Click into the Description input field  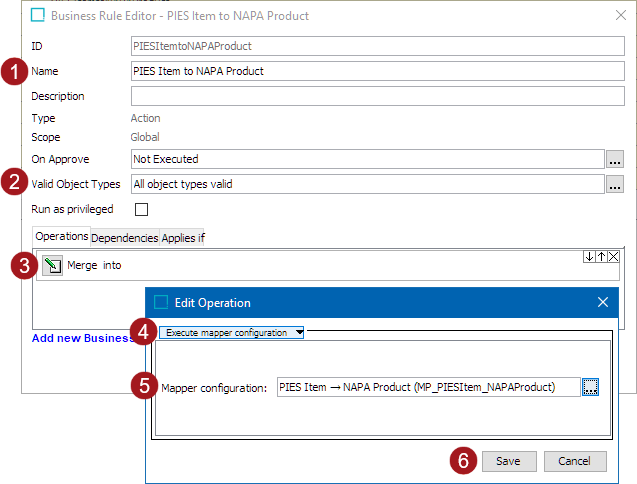coord(377,96)
